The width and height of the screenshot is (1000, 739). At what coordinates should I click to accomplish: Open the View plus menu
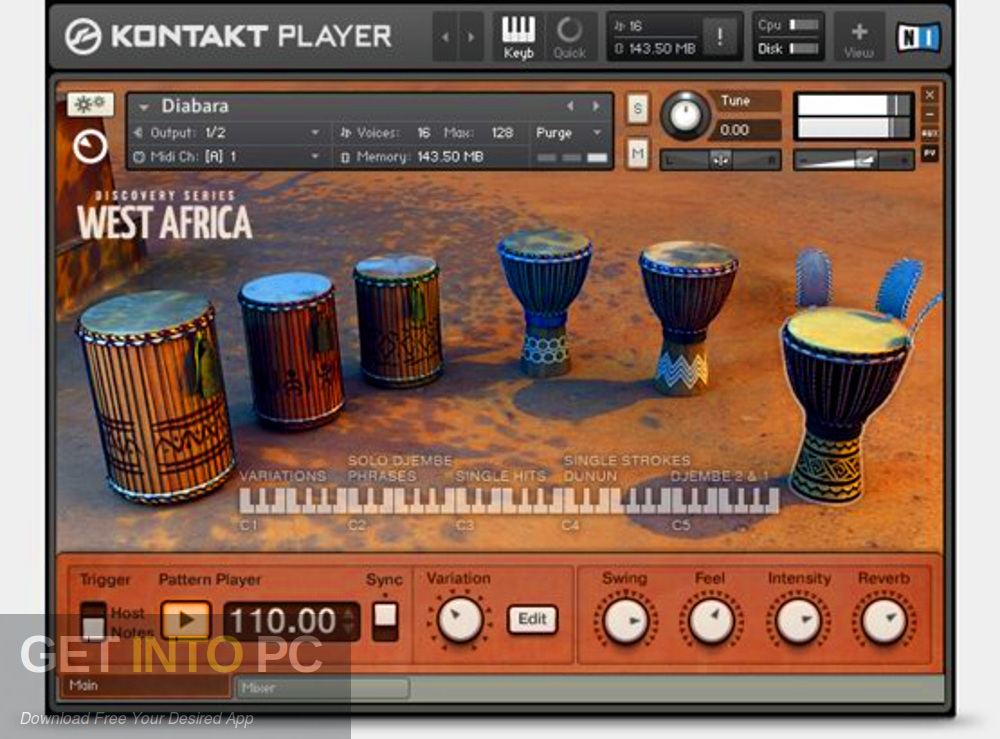(858, 37)
